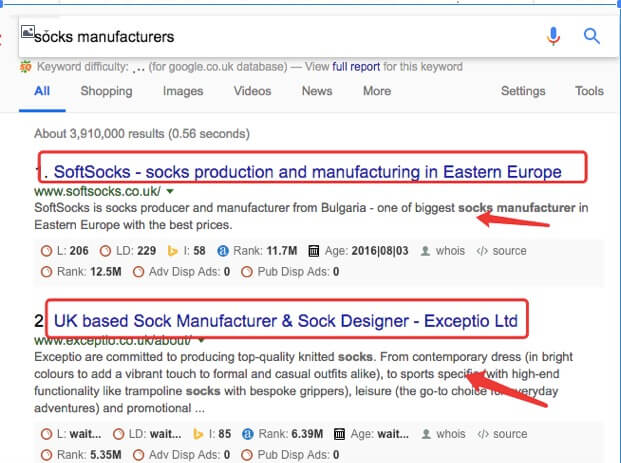Image resolution: width=621 pixels, height=463 pixels.
Task: Click Pub Disp Ads metric for Exceptio
Action: pos(290,455)
